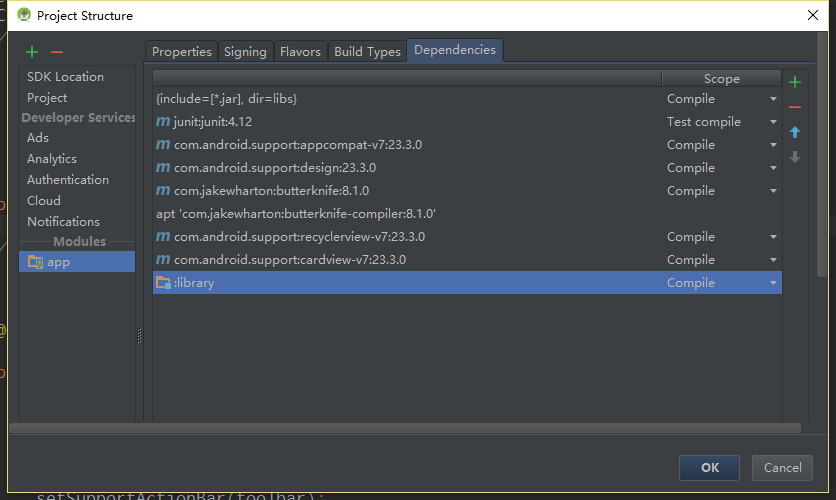This screenshot has width=836, height=500.
Task: Select the apt butterknife-compiler:8.1.0 row
Action: point(467,213)
